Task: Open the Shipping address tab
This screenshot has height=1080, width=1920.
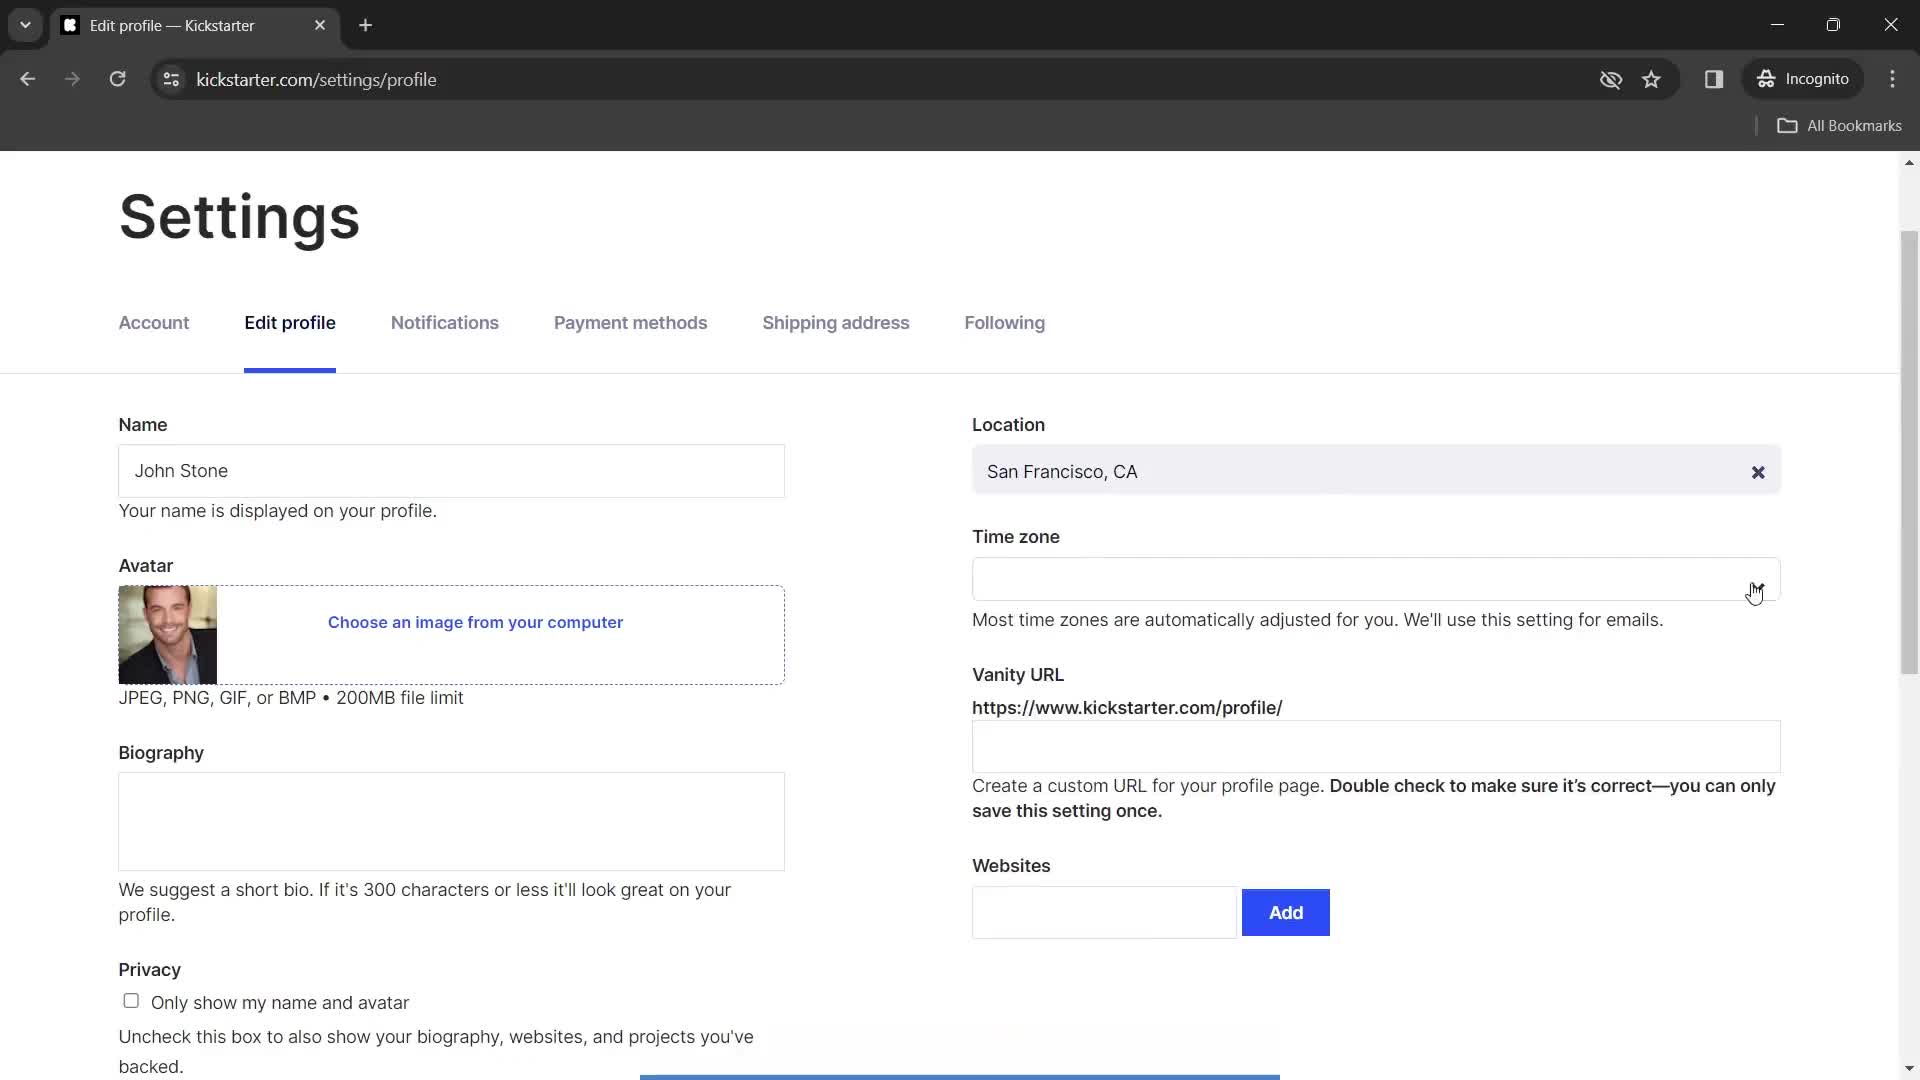Action: click(x=836, y=323)
